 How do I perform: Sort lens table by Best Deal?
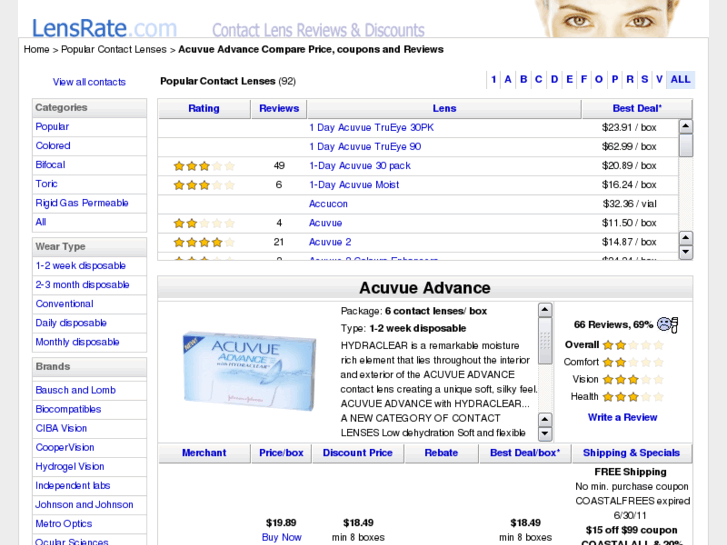pos(637,109)
